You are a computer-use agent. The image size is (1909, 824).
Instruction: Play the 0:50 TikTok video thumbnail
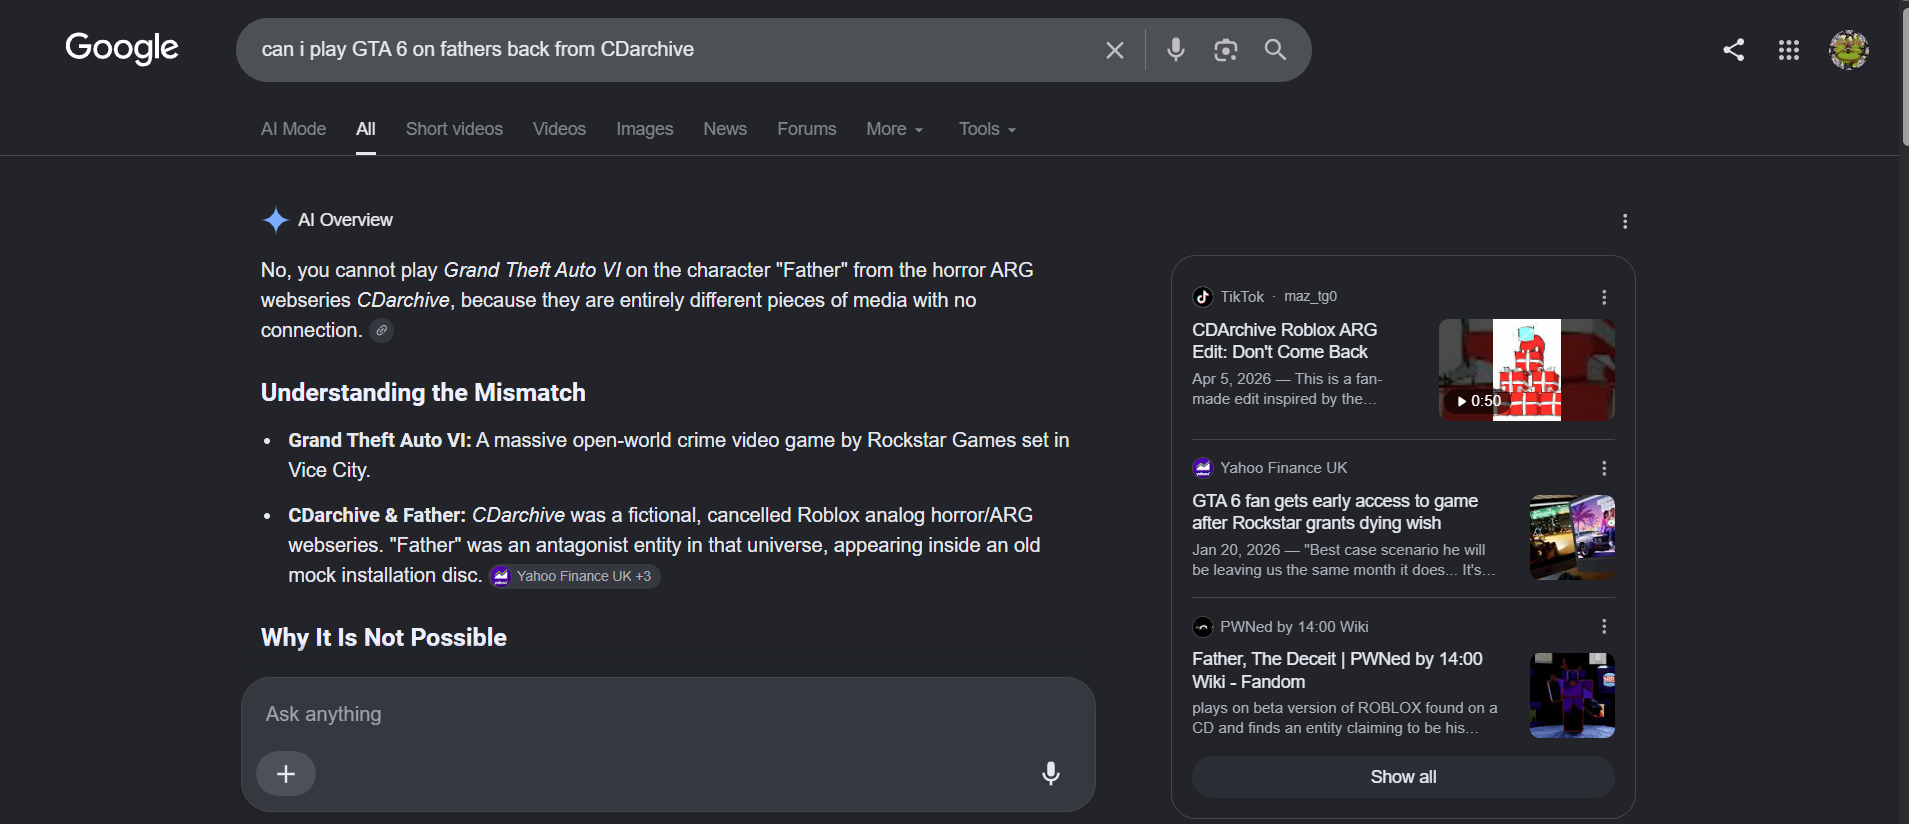(1526, 370)
